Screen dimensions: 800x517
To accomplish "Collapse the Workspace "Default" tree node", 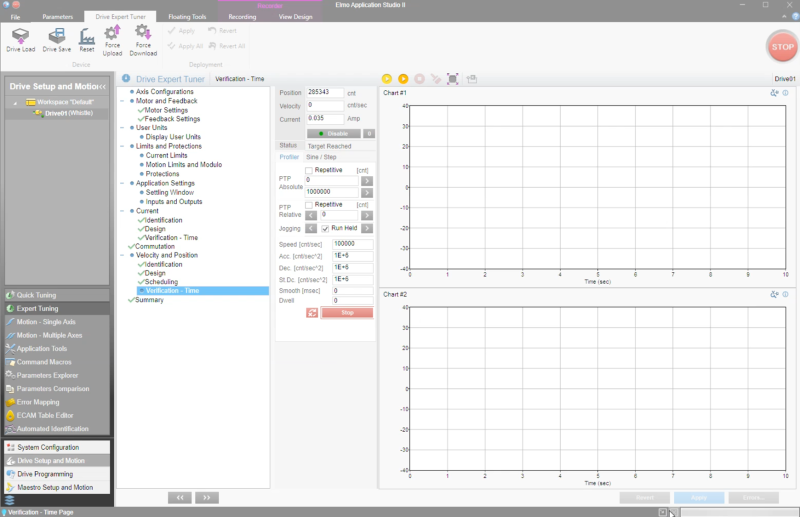I will pyautogui.click(x=15, y=103).
